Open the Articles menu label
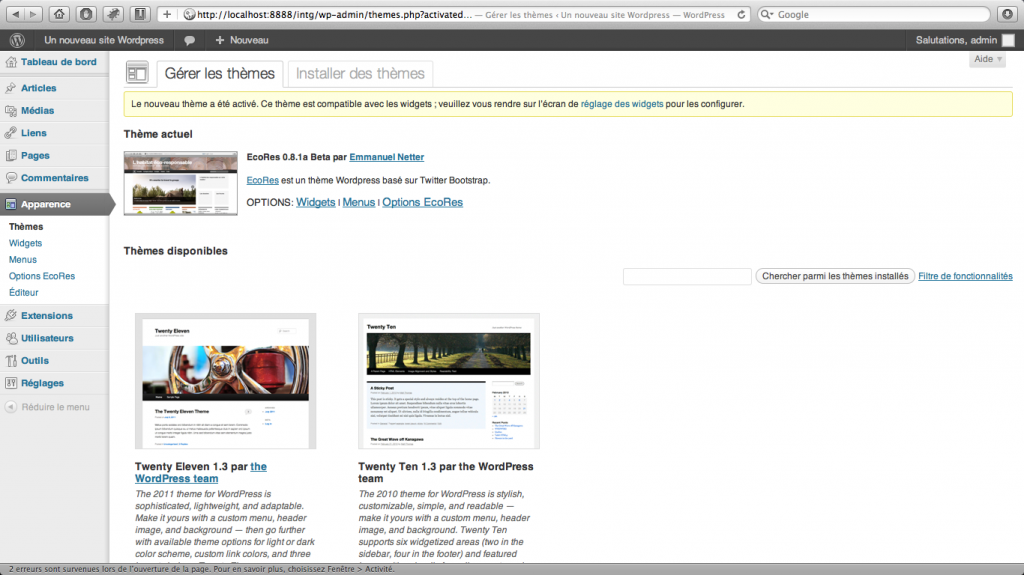The image size is (1024, 575). [x=39, y=88]
